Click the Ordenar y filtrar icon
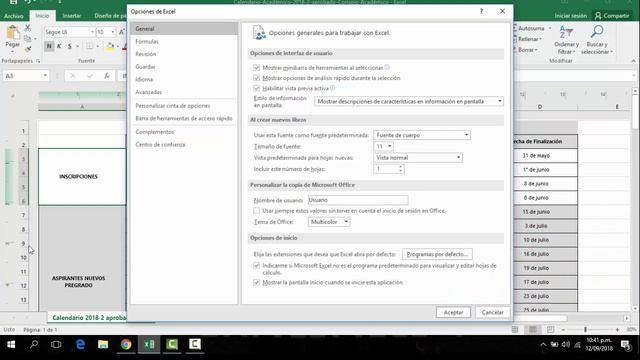This screenshot has height=360, width=640. click(566, 32)
